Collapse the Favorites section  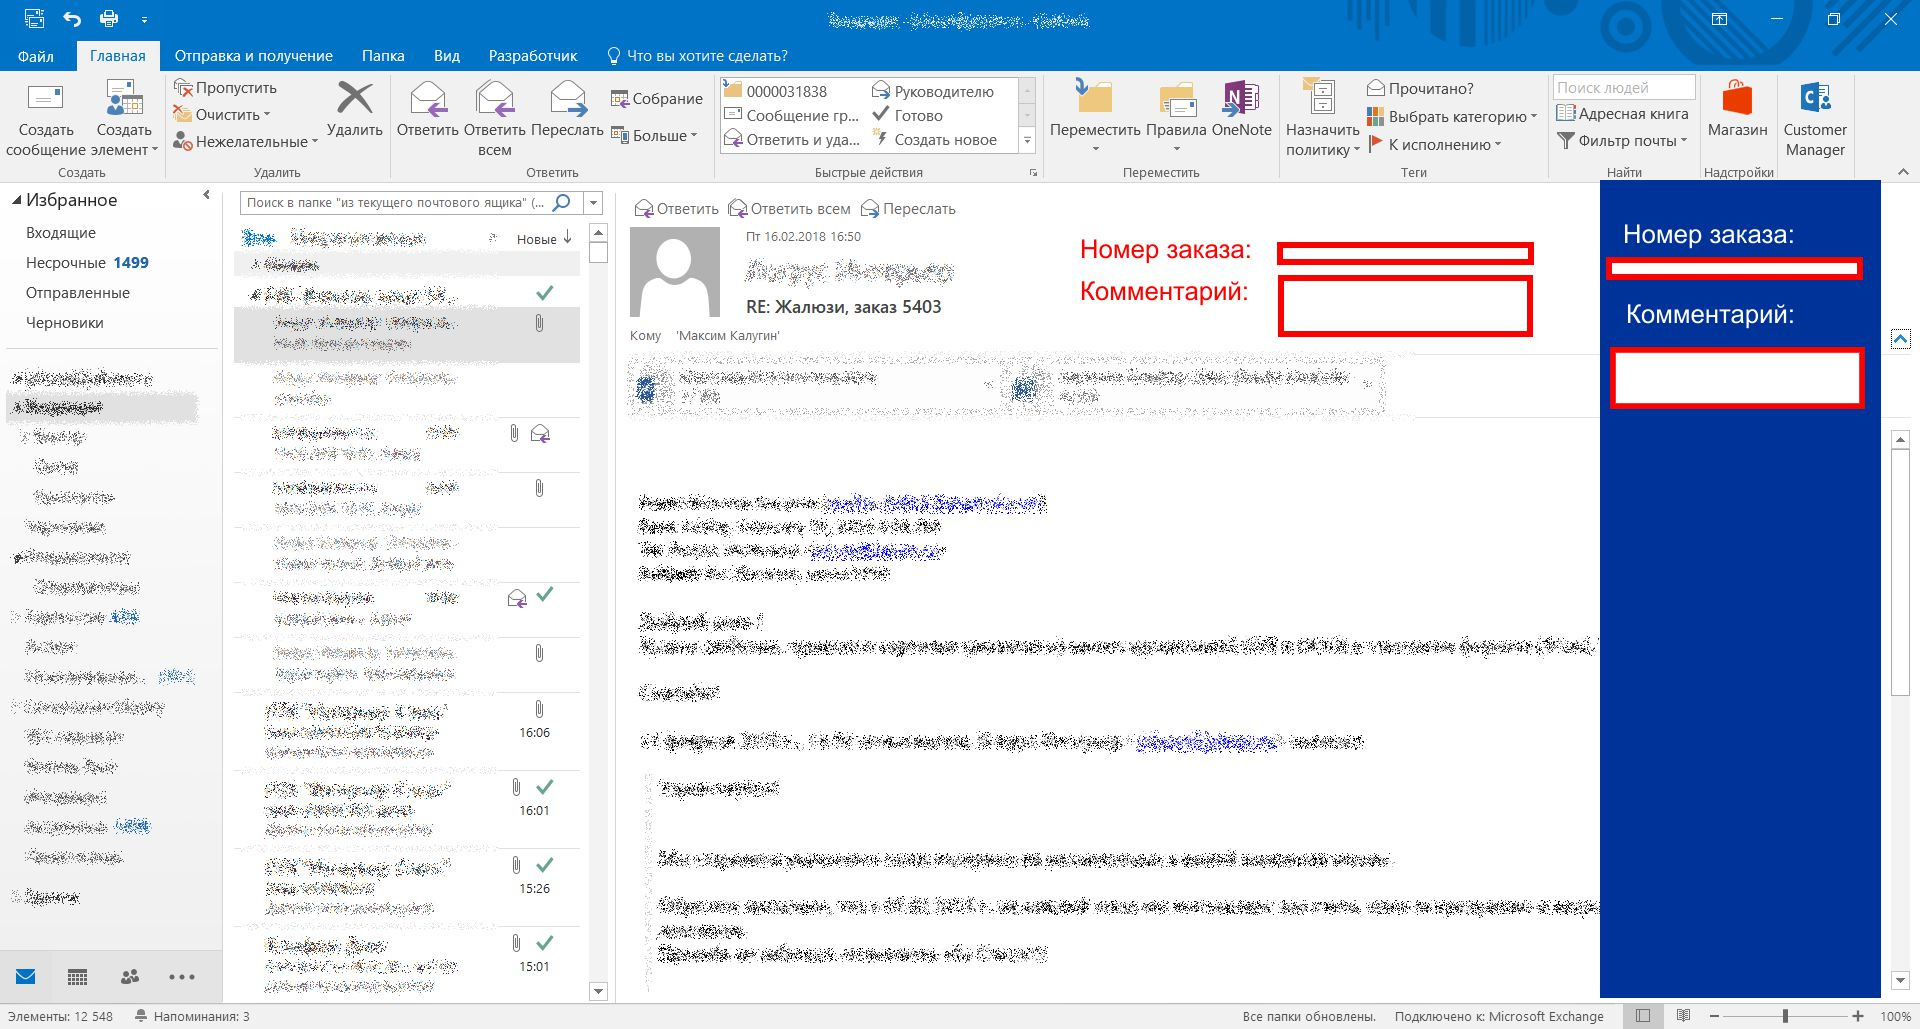tap(16, 200)
